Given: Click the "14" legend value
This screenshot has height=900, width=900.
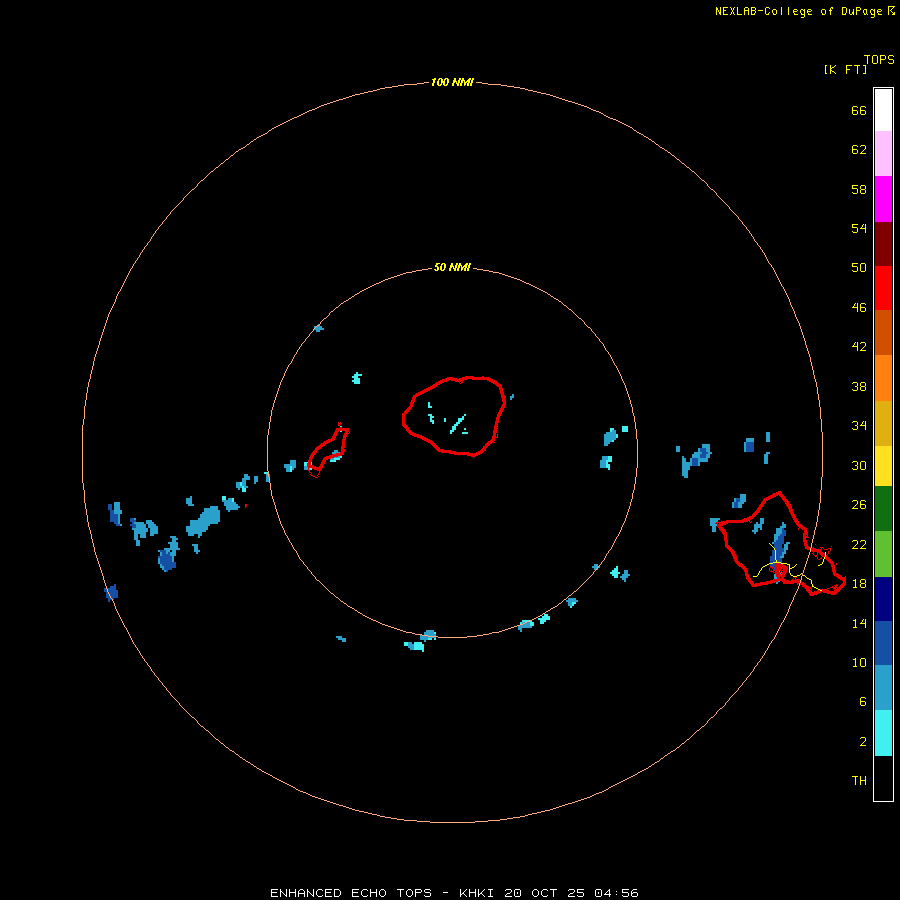Looking at the screenshot, I should (859, 623).
